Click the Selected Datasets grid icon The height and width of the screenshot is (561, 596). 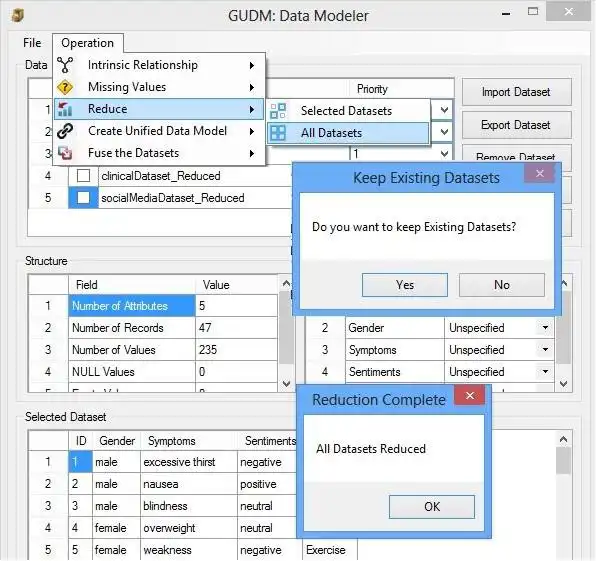278,111
